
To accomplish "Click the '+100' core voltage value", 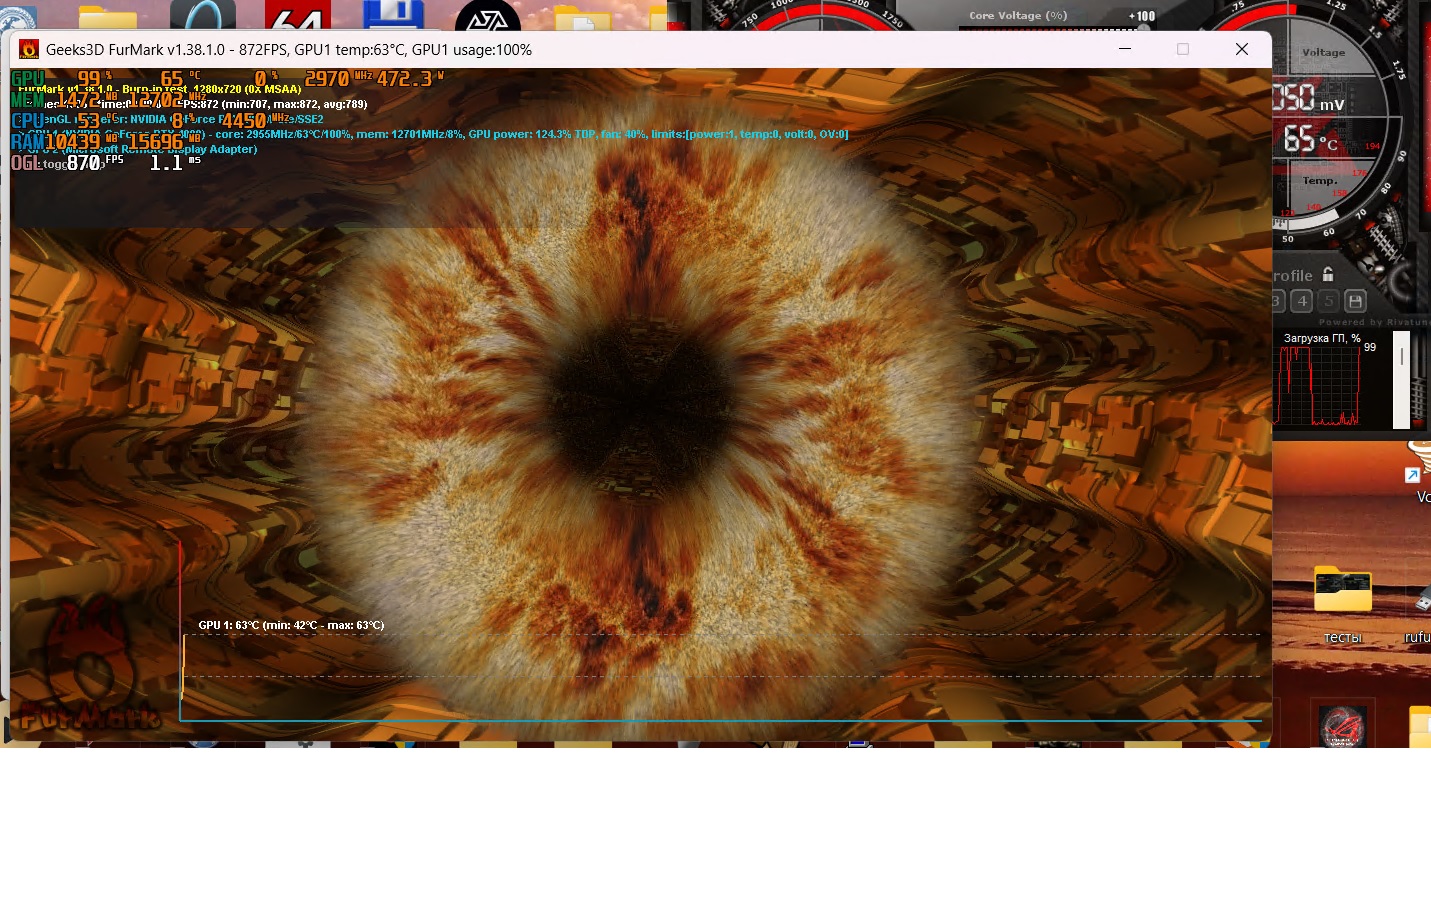I will (x=1142, y=16).
